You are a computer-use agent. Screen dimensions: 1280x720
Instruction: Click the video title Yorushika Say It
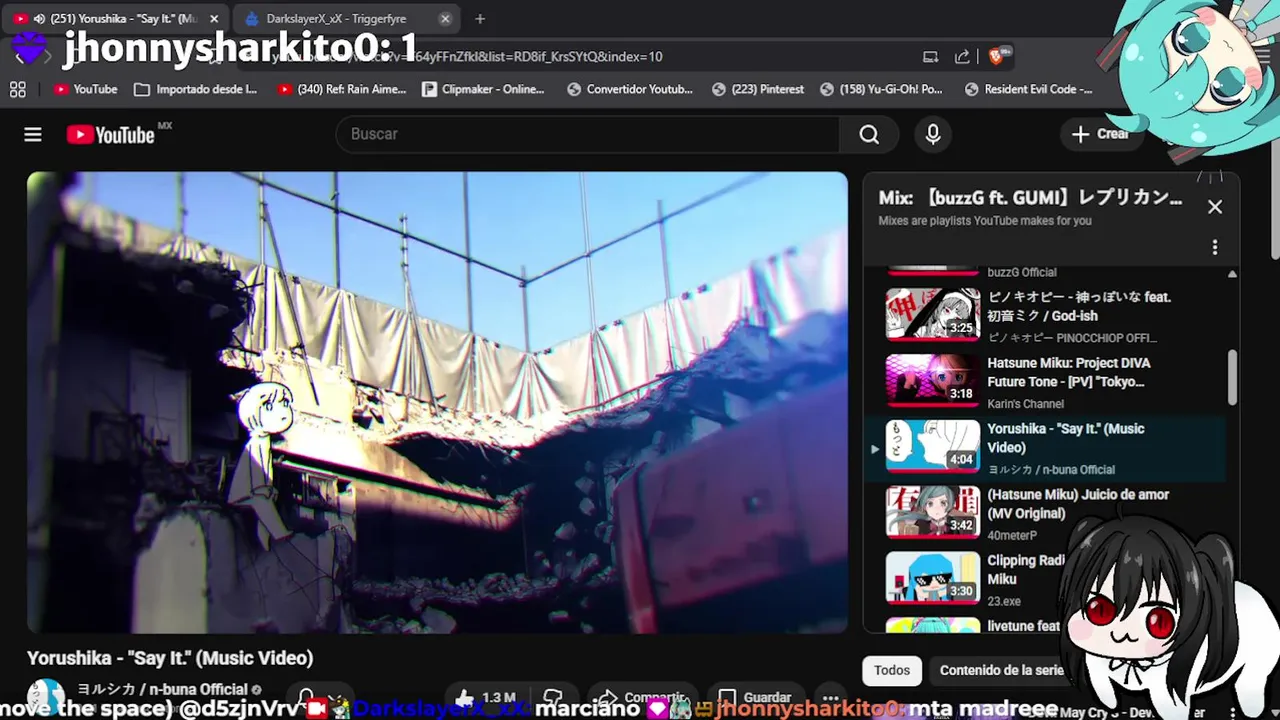(170, 658)
